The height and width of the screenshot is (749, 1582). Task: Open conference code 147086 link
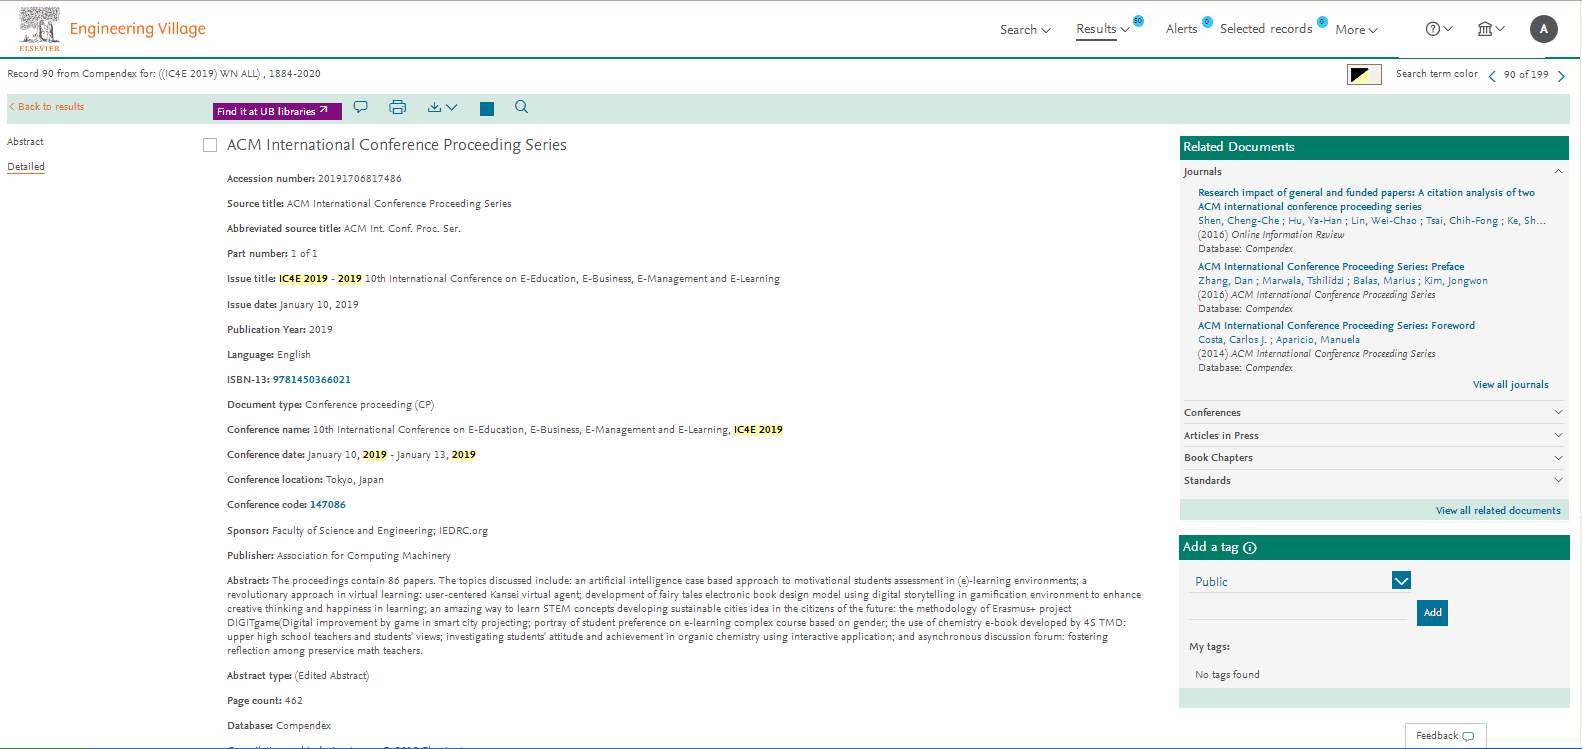pos(328,505)
